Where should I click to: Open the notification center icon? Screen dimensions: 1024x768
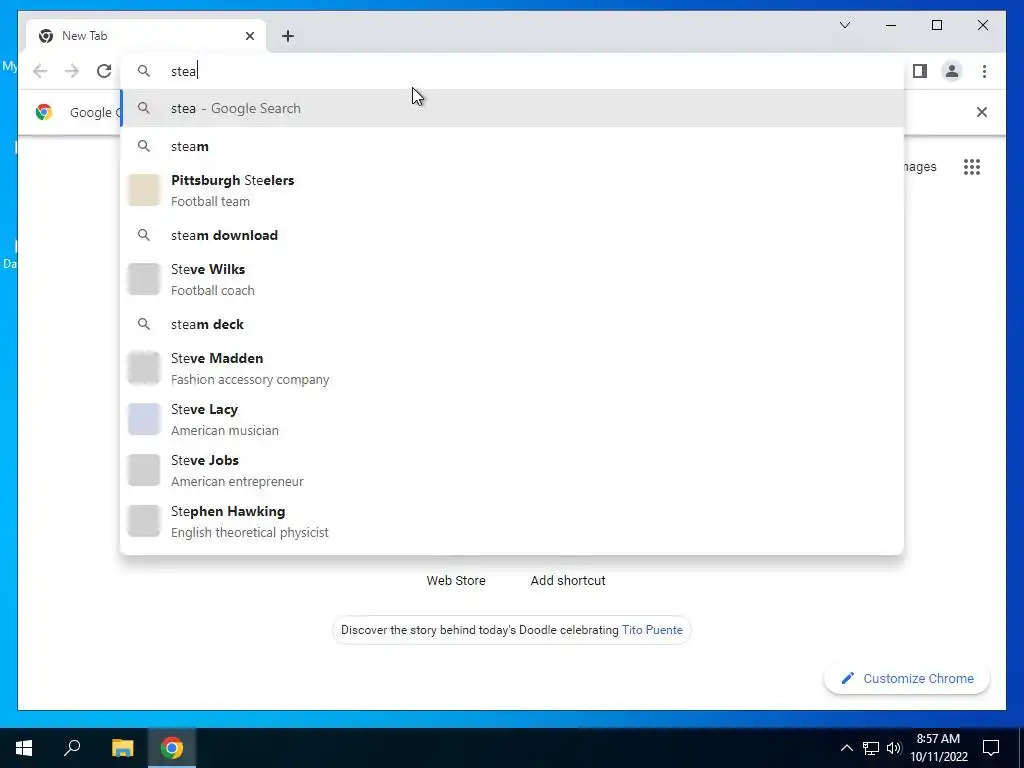[x=991, y=748]
